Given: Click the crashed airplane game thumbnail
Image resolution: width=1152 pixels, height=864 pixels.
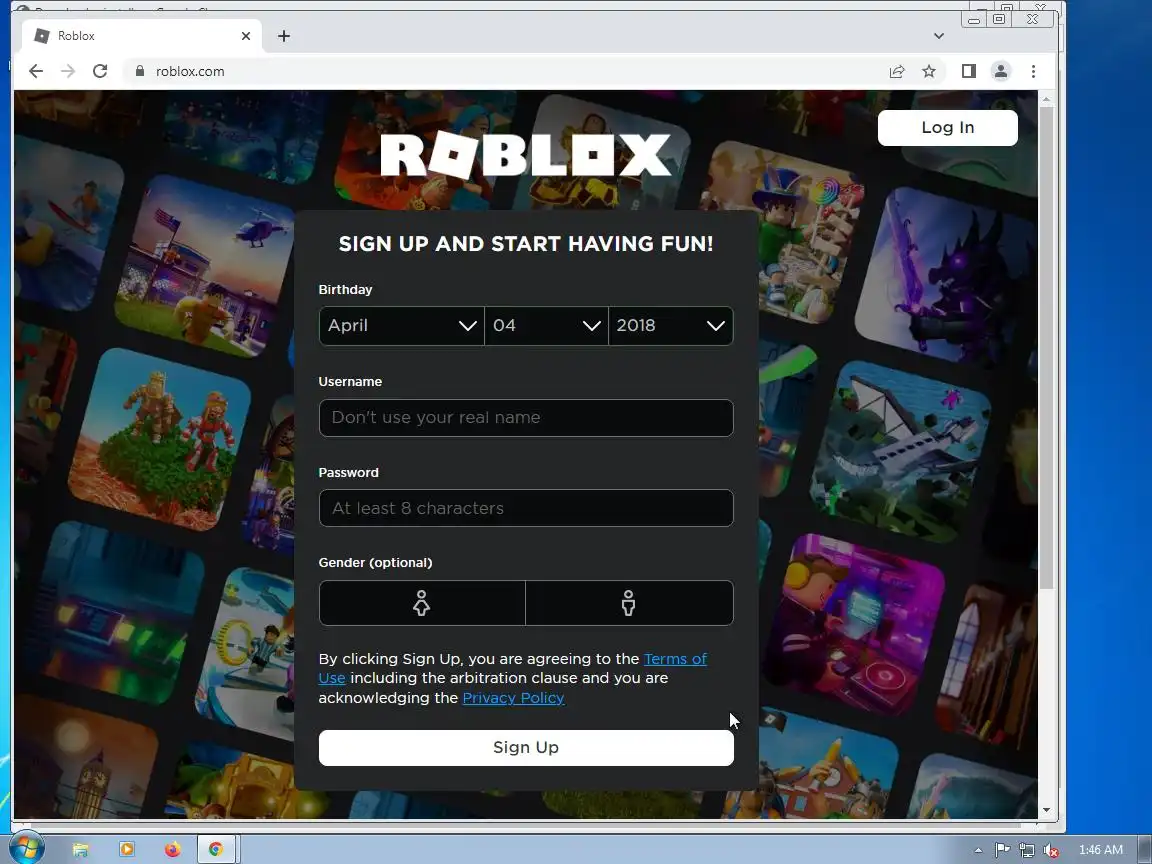Looking at the screenshot, I should [x=900, y=451].
